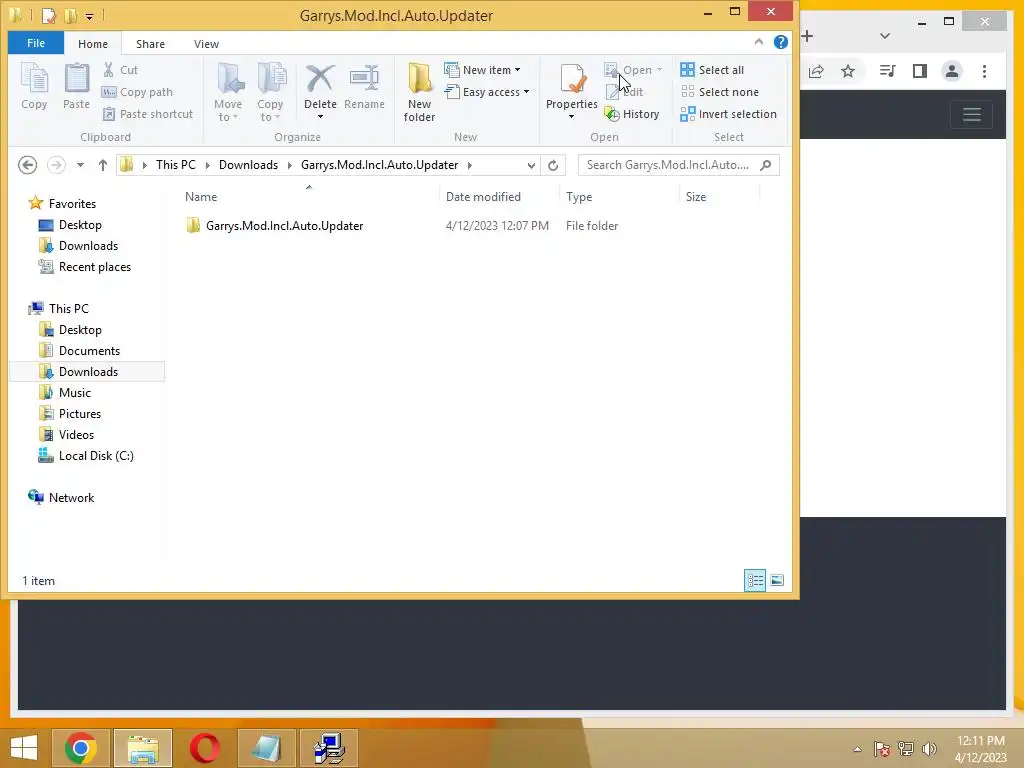
Task: Choose Paste shortcut in the ribbon
Action: pyautogui.click(x=148, y=114)
